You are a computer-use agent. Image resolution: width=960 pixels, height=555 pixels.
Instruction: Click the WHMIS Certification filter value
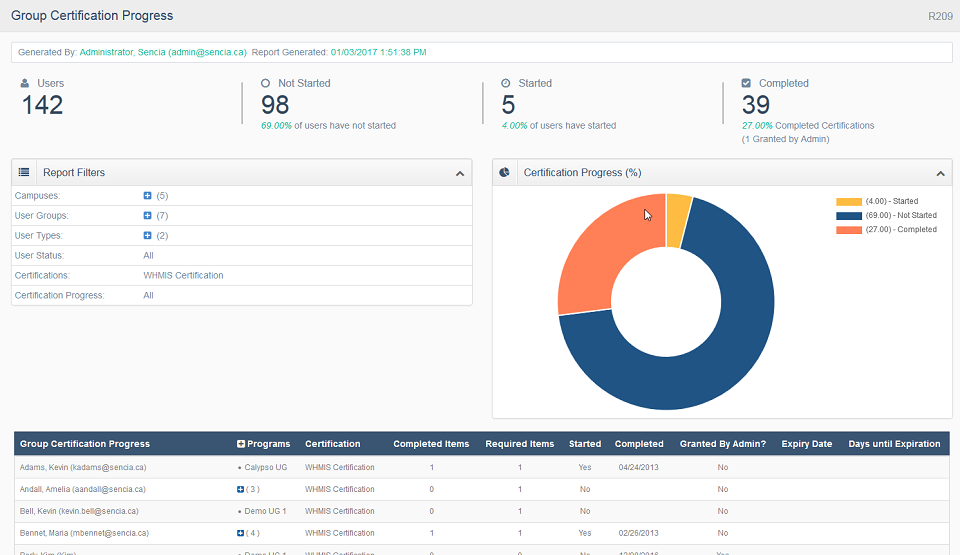tap(183, 276)
